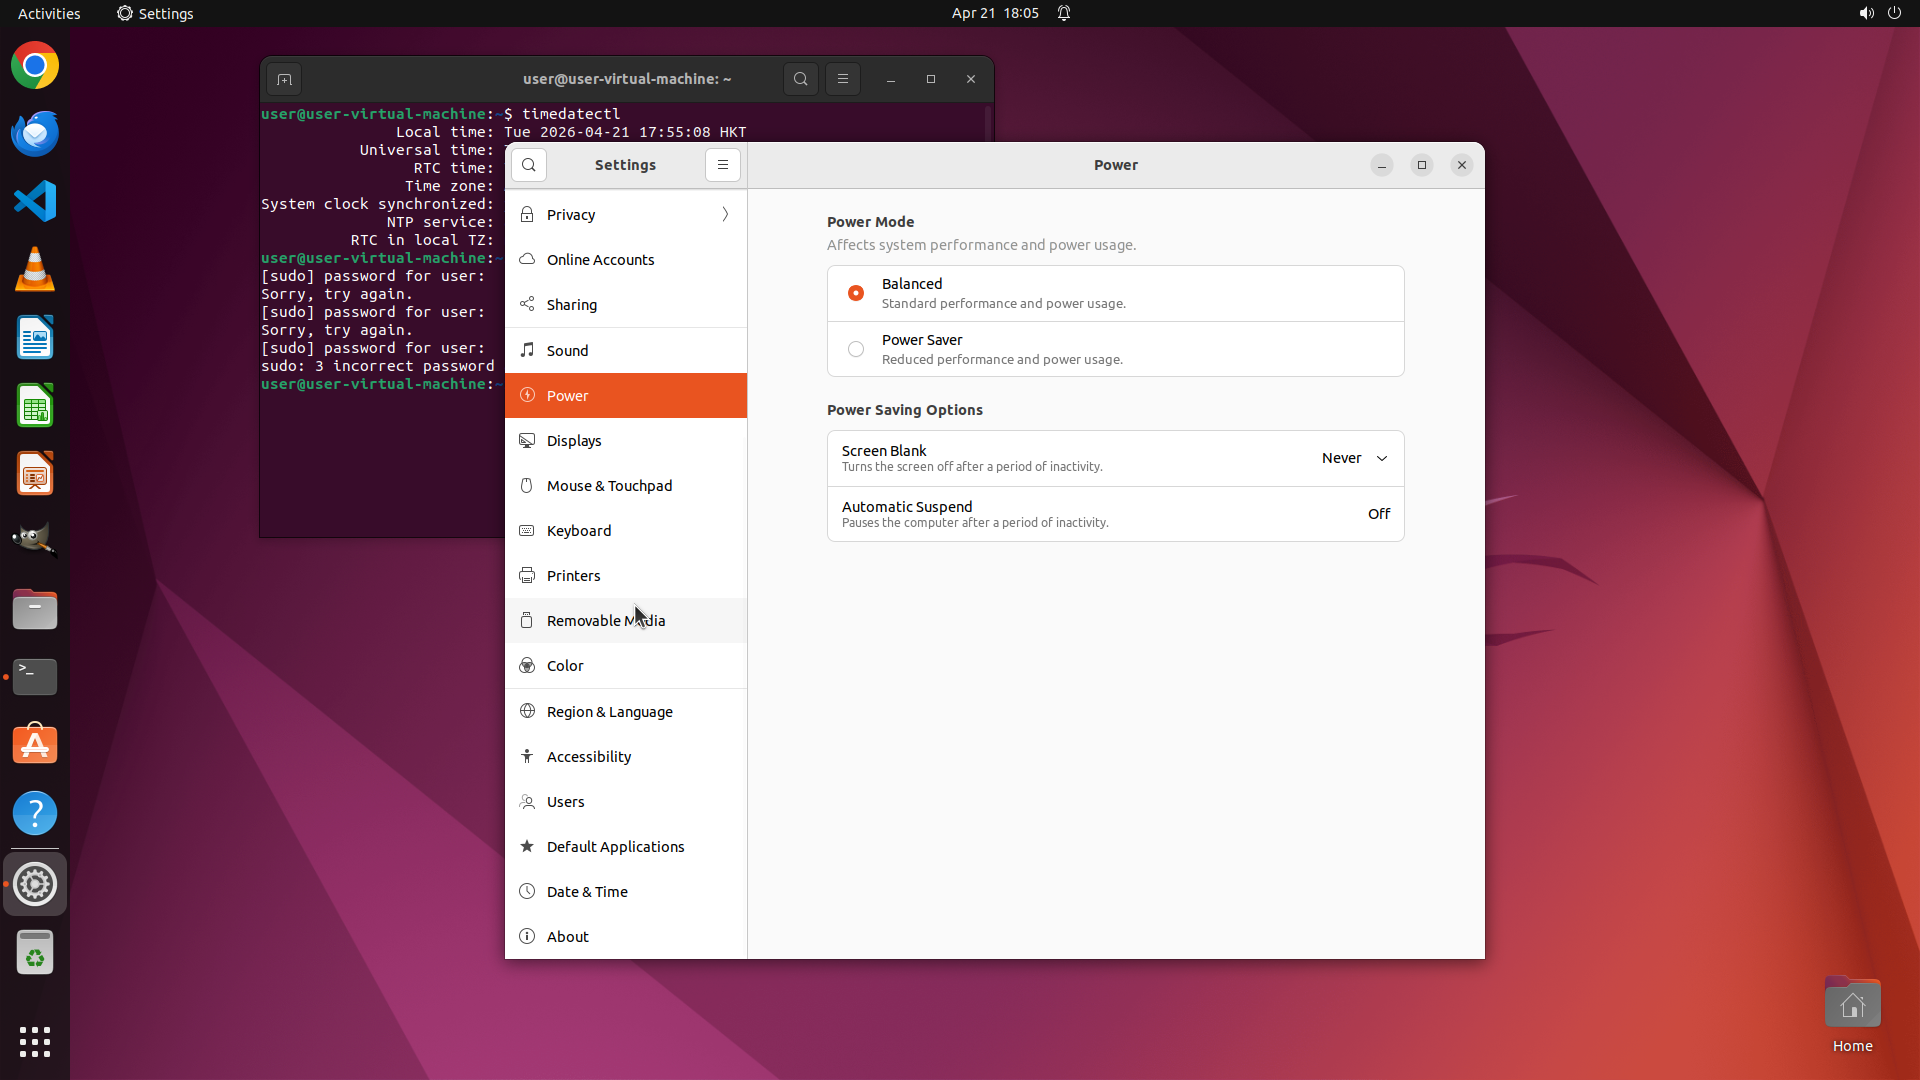This screenshot has width=1920, height=1080.
Task: Click the Settings search icon
Action: coord(529,165)
